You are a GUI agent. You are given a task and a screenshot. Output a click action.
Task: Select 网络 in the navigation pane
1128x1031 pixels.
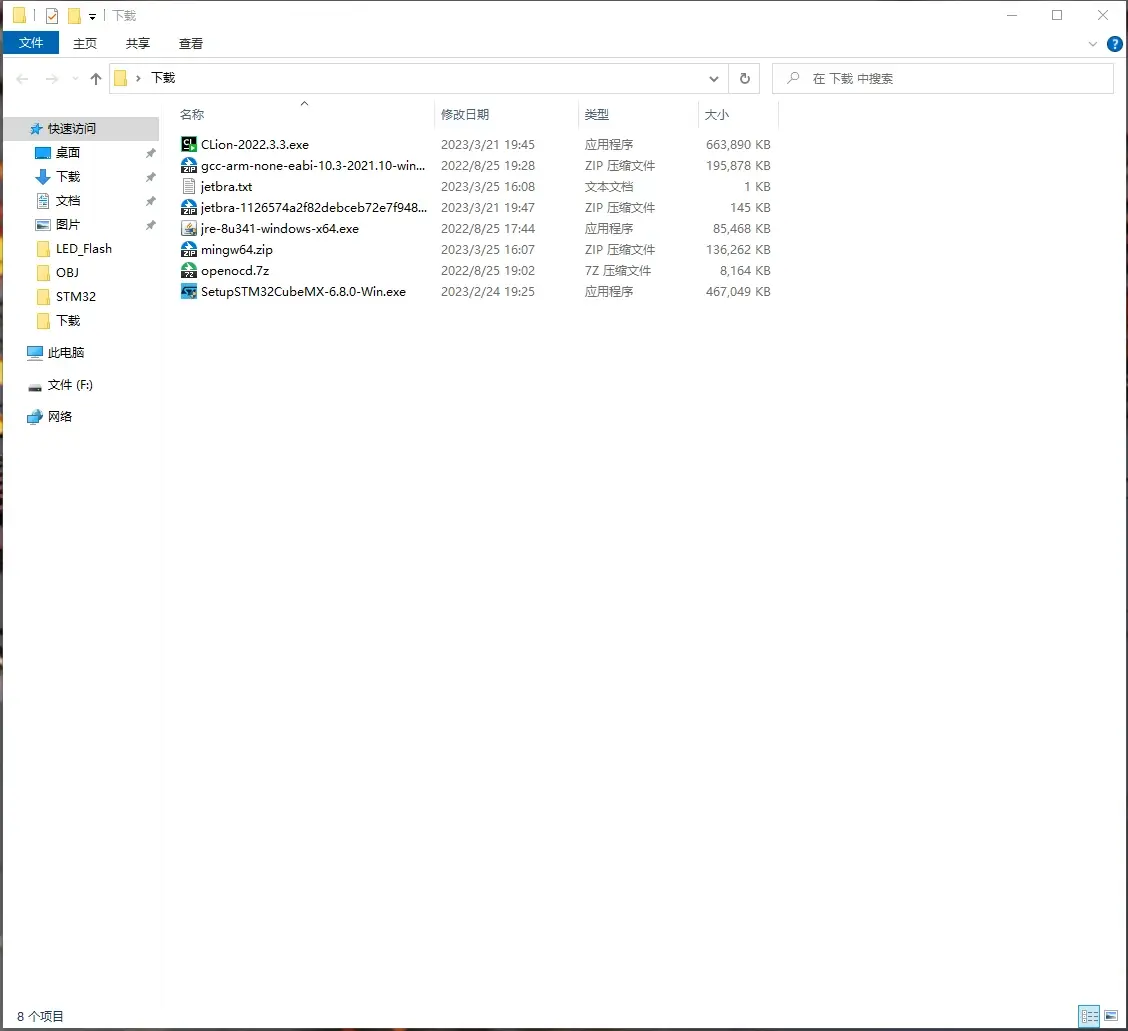coord(60,417)
